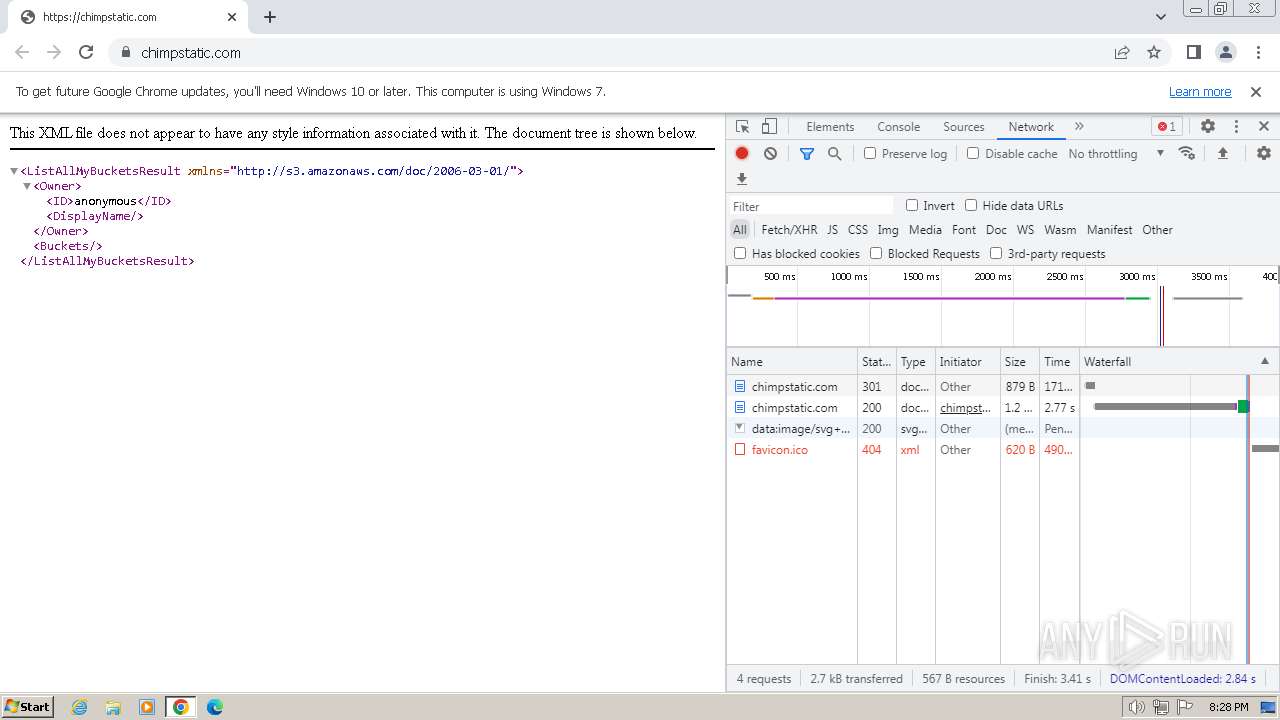Toggle the device toolbar icon
1280x720 pixels.
coord(769,127)
